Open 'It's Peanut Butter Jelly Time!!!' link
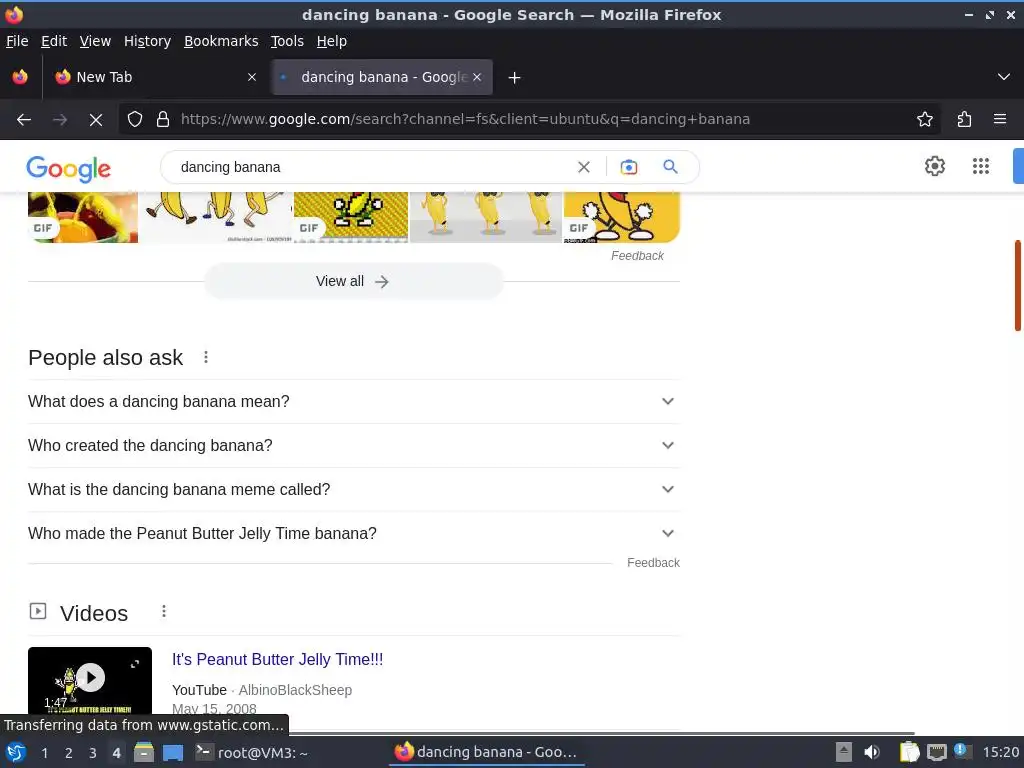The width and height of the screenshot is (1024, 768). coord(278,660)
